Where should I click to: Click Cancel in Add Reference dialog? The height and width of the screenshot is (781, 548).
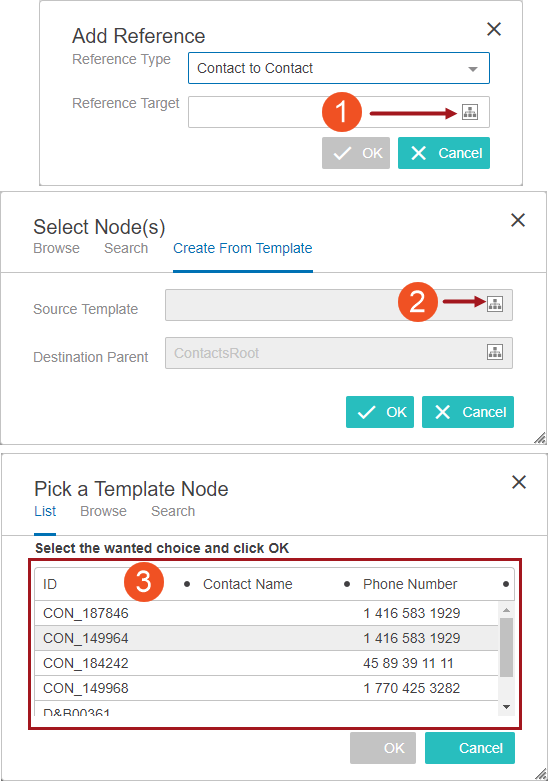tap(444, 153)
